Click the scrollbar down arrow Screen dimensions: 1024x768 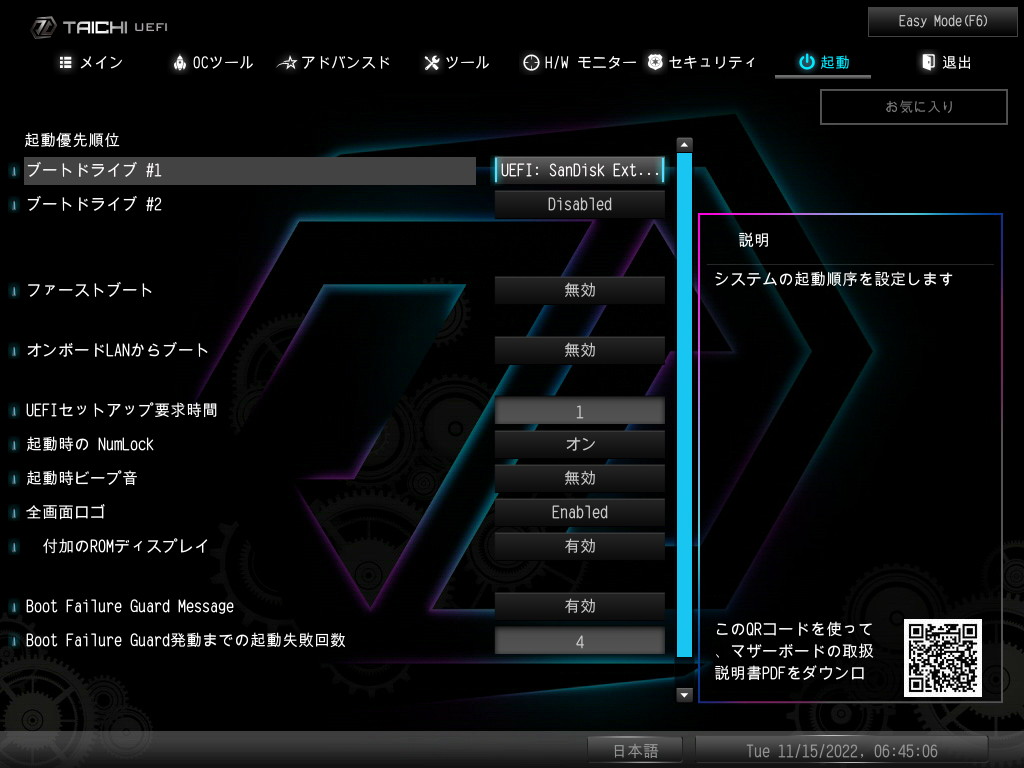point(685,694)
